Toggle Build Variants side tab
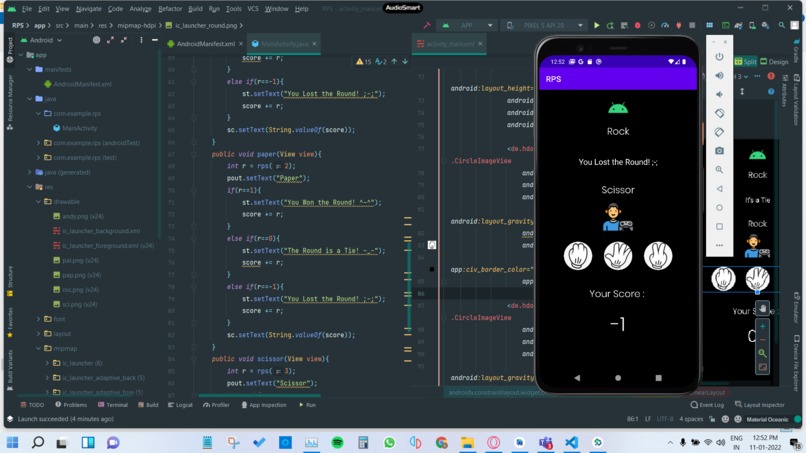The height and width of the screenshot is (453, 806). pyautogui.click(x=10, y=369)
